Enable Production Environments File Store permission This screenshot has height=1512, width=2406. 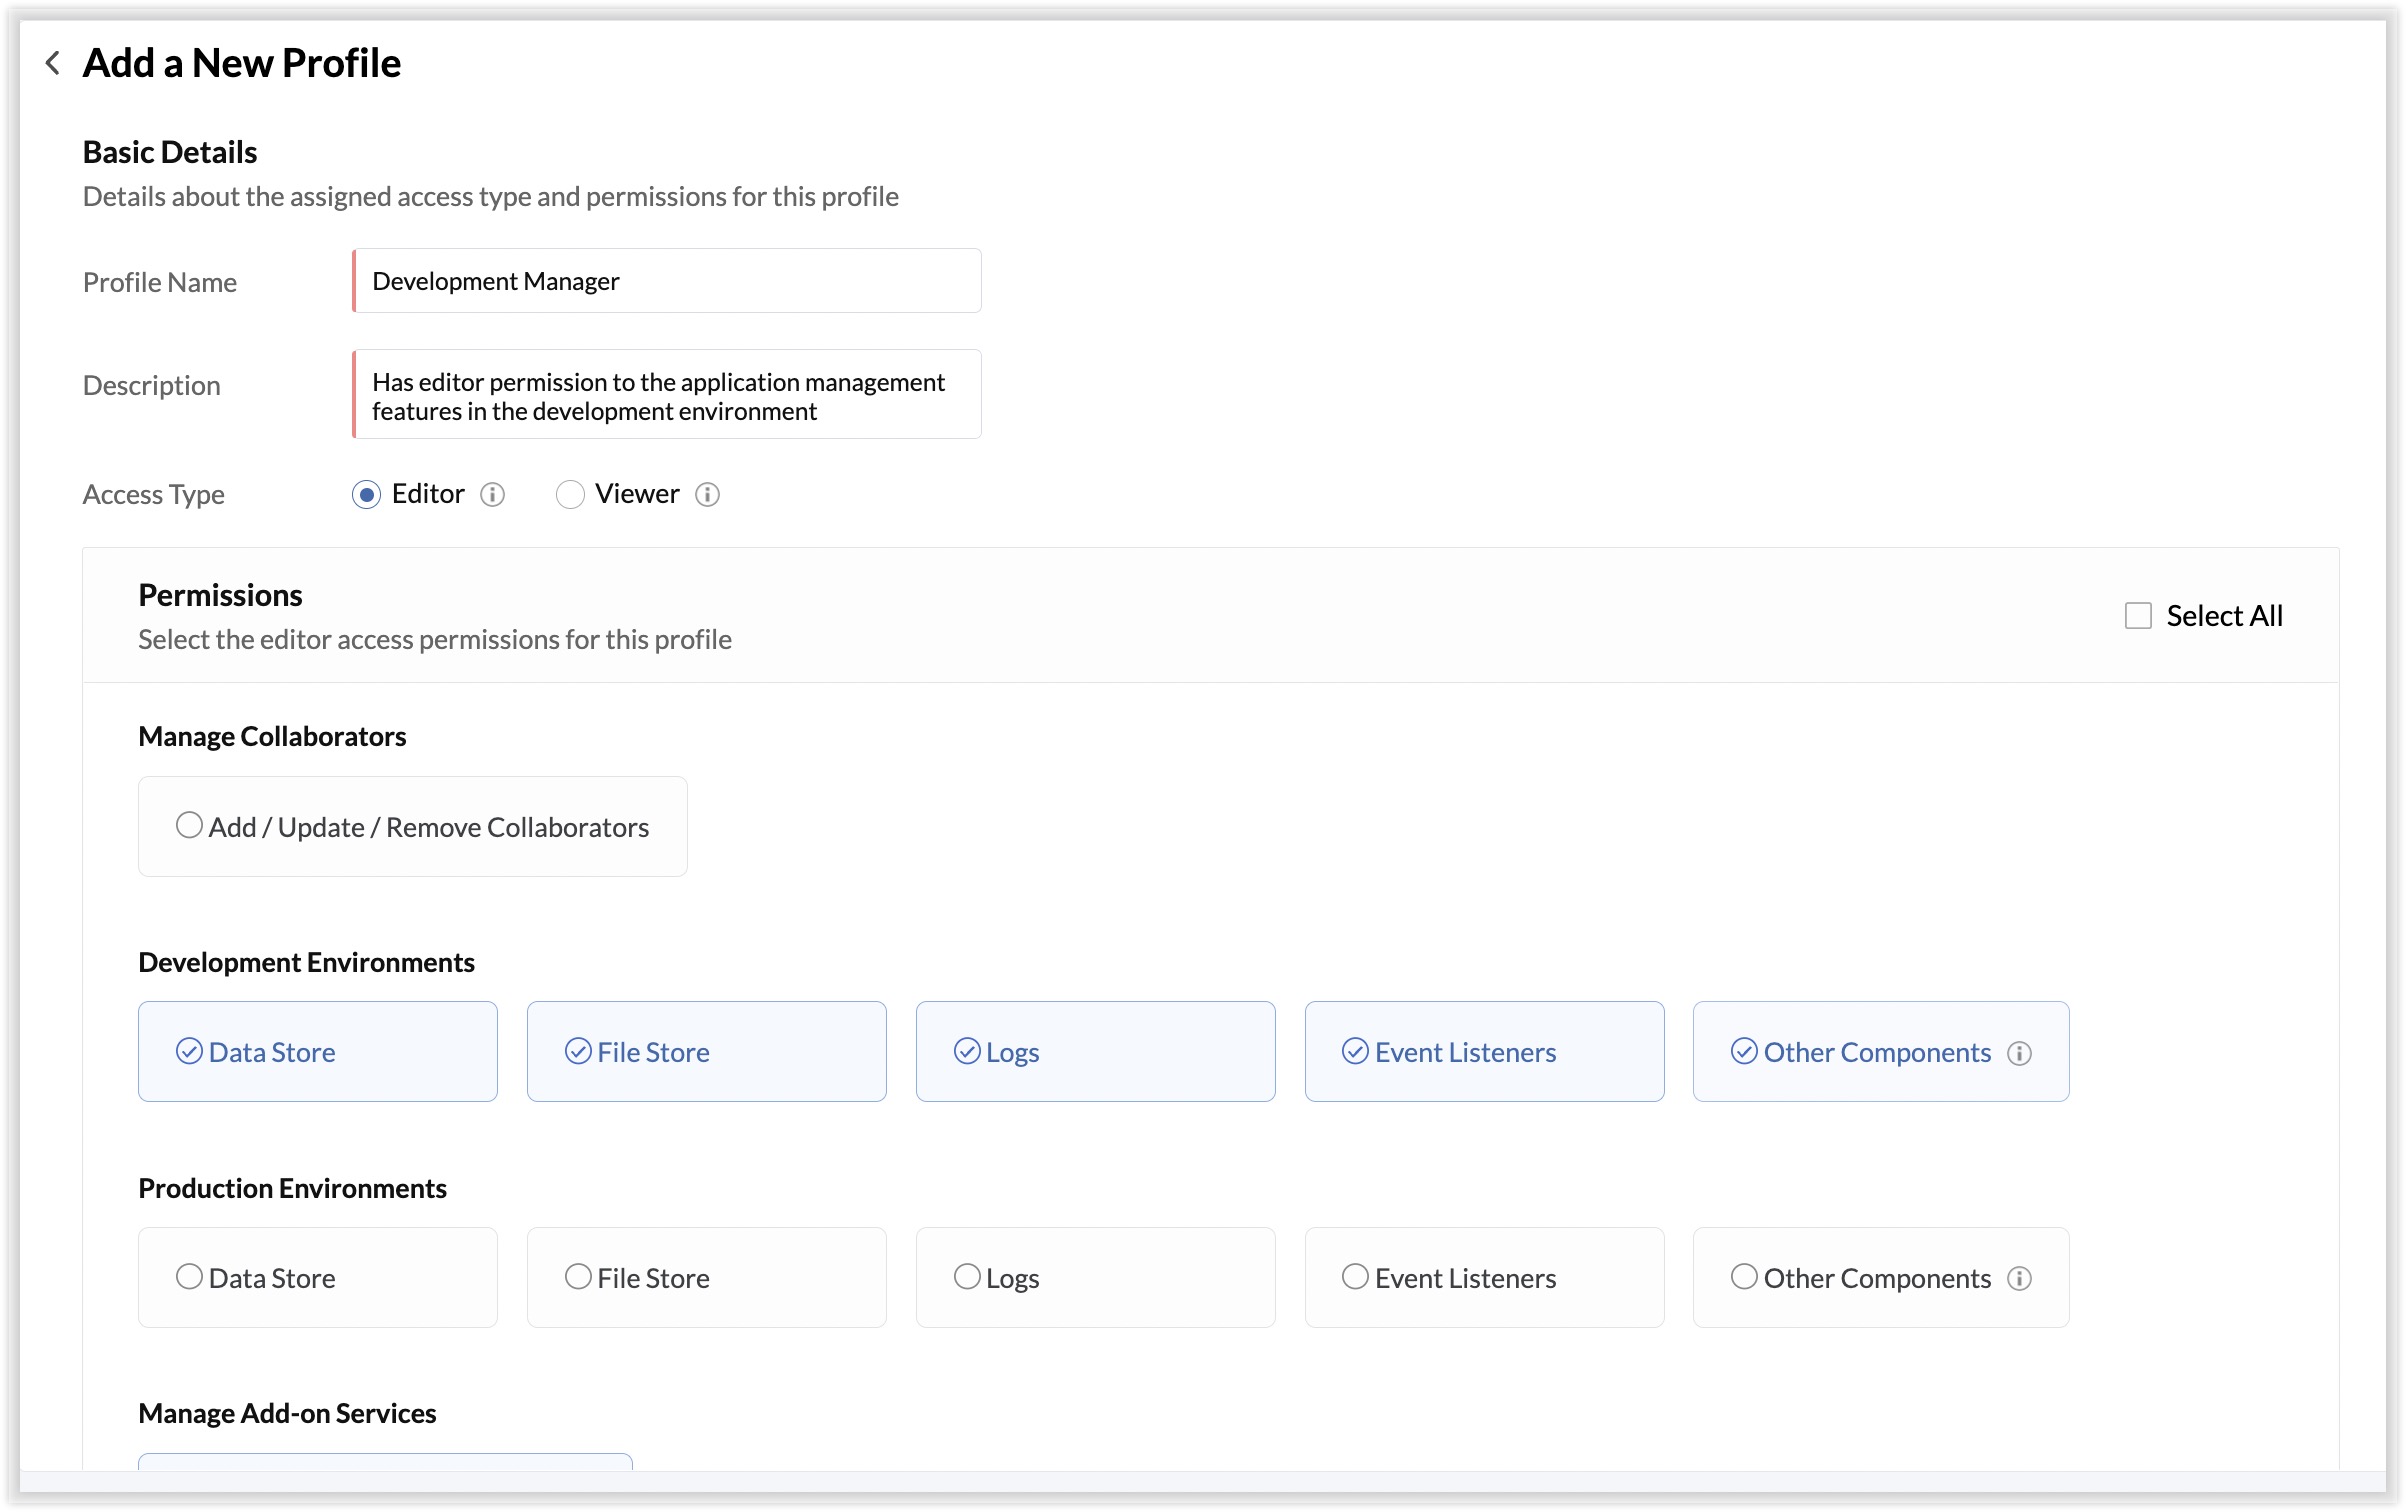coord(578,1277)
